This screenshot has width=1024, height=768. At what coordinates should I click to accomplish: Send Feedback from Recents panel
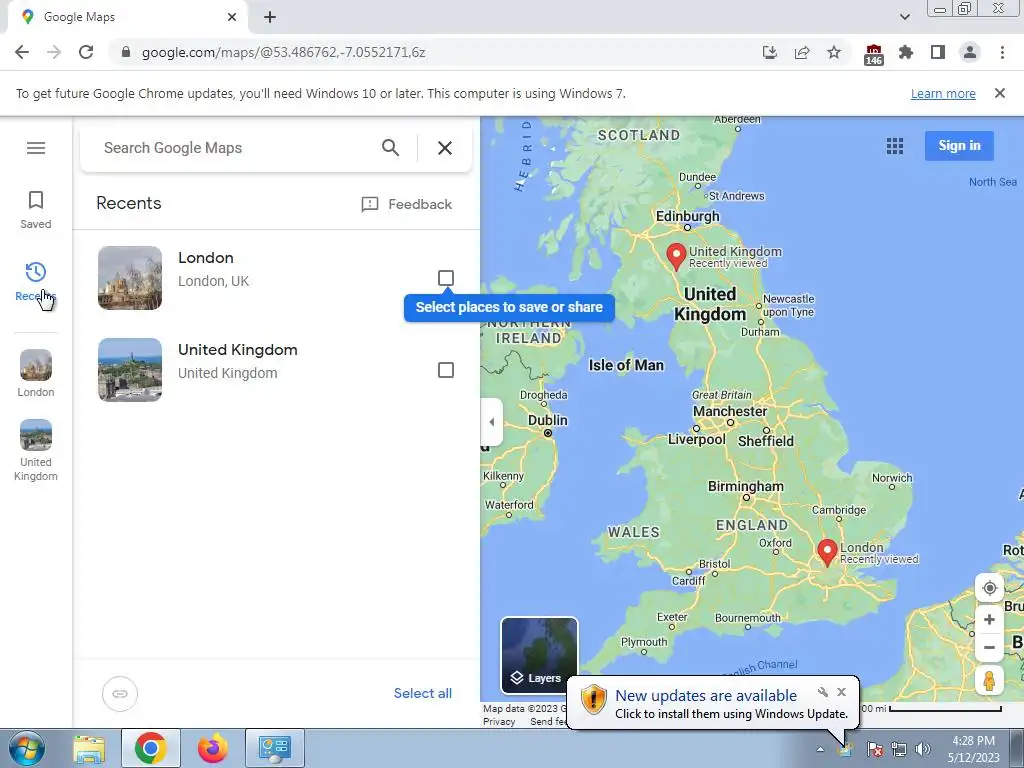pyautogui.click(x=406, y=204)
